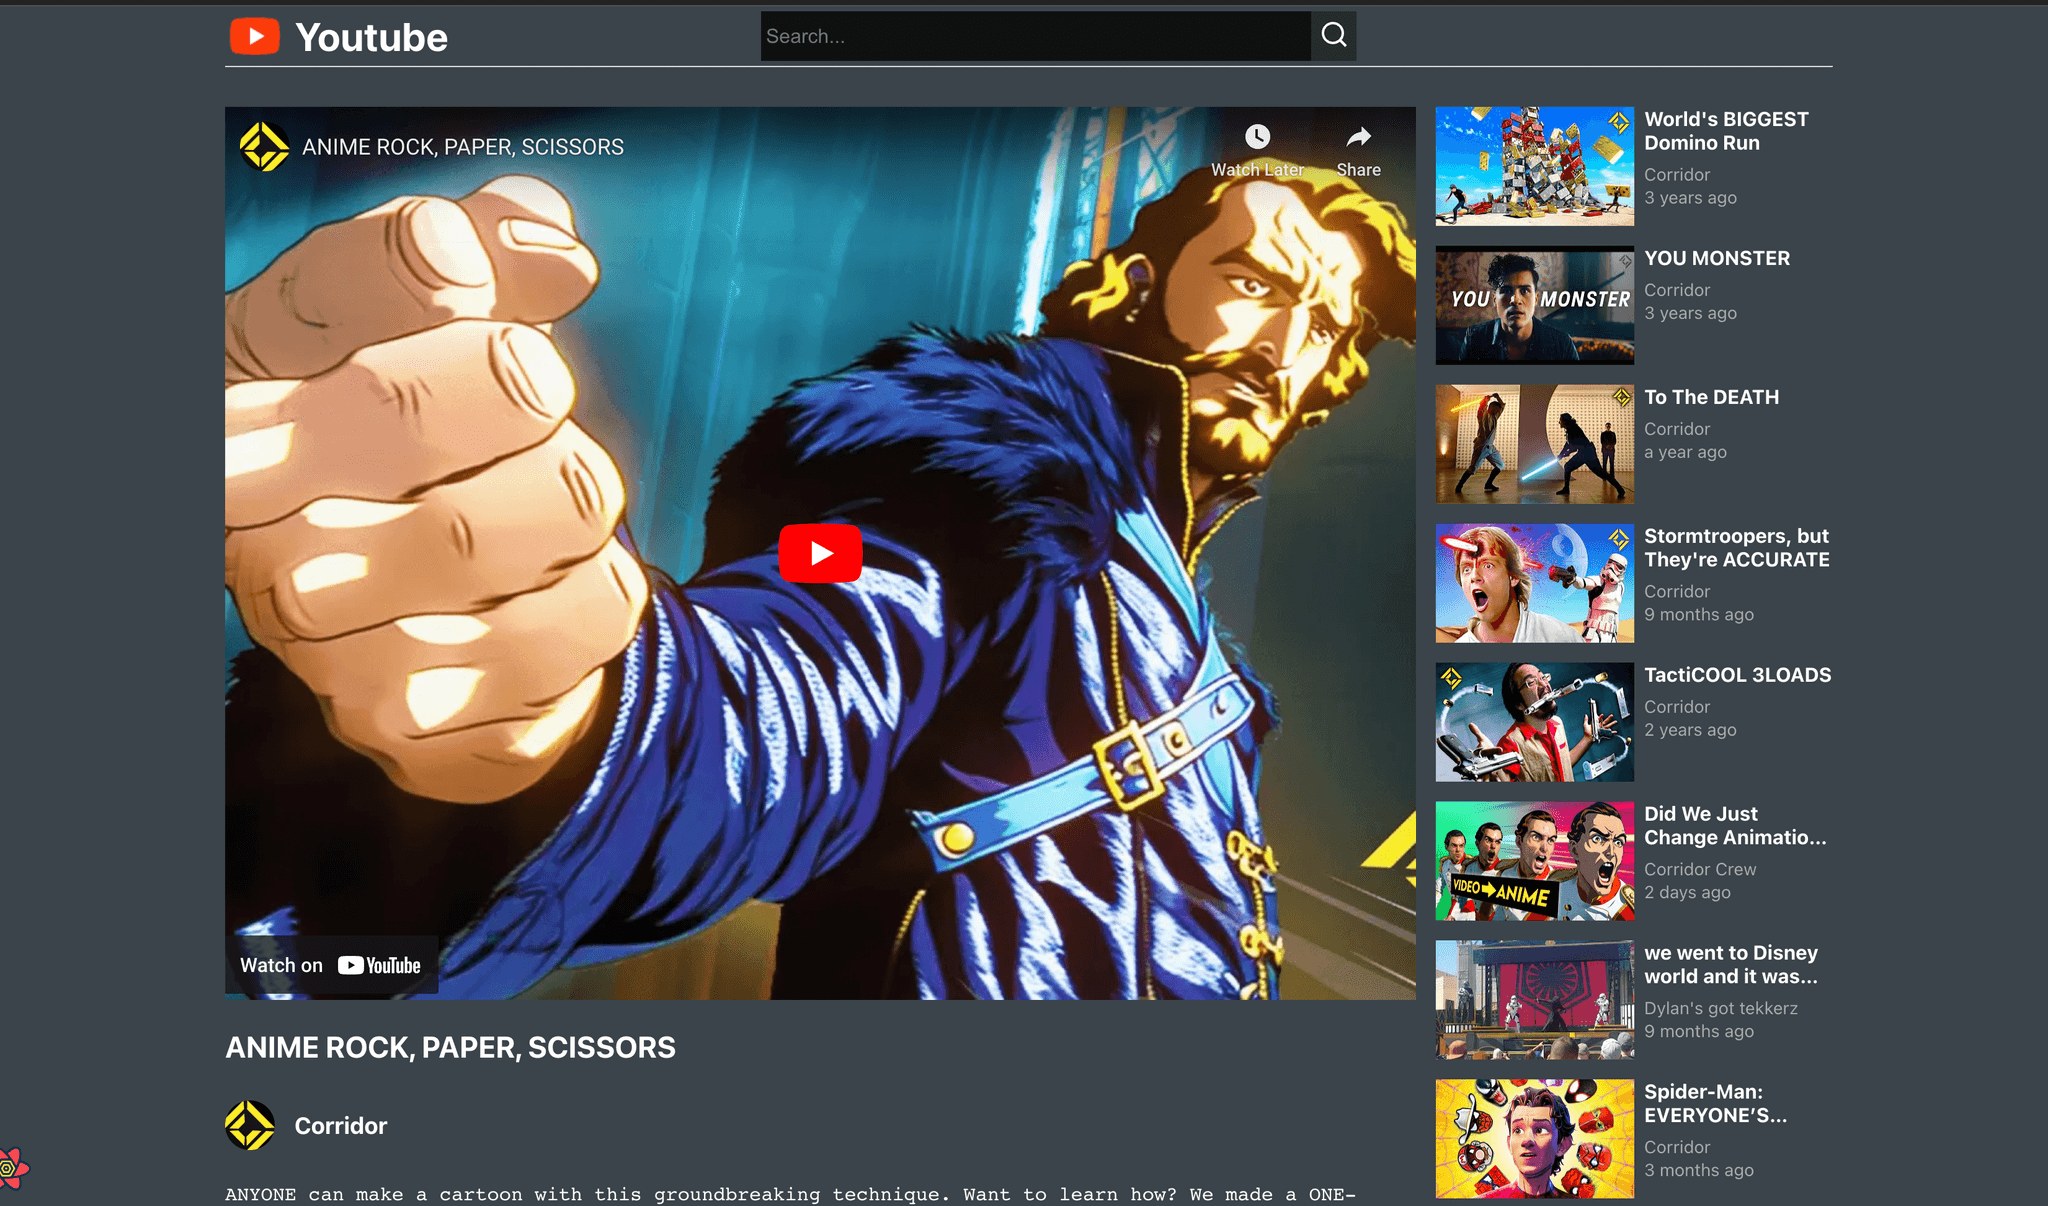This screenshot has height=1206, width=2048.
Task: Select the "To The DEATH" thumbnail
Action: pyautogui.click(x=1533, y=444)
